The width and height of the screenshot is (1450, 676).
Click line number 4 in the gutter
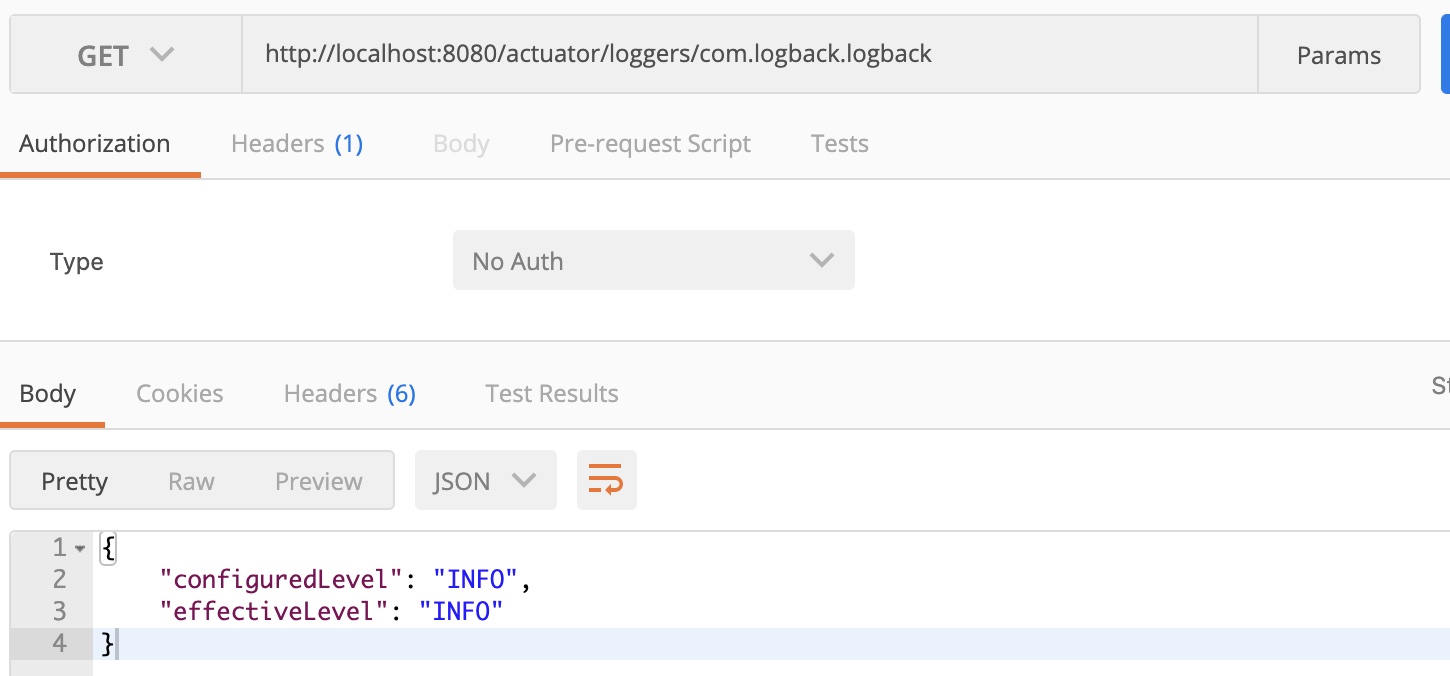tap(59, 643)
